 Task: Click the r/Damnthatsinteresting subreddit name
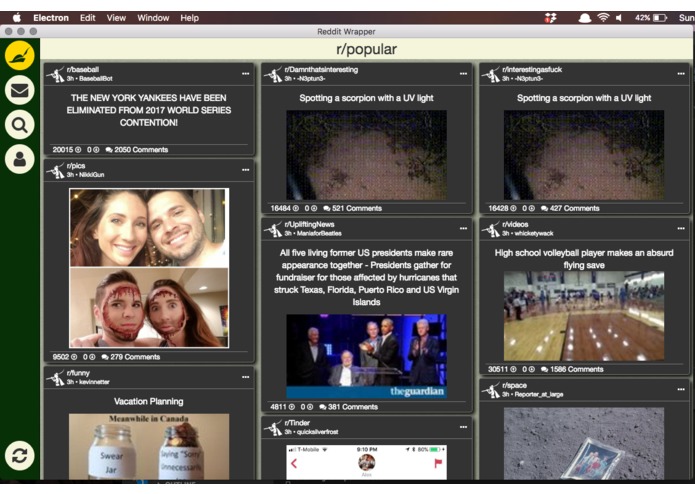click(x=321, y=70)
